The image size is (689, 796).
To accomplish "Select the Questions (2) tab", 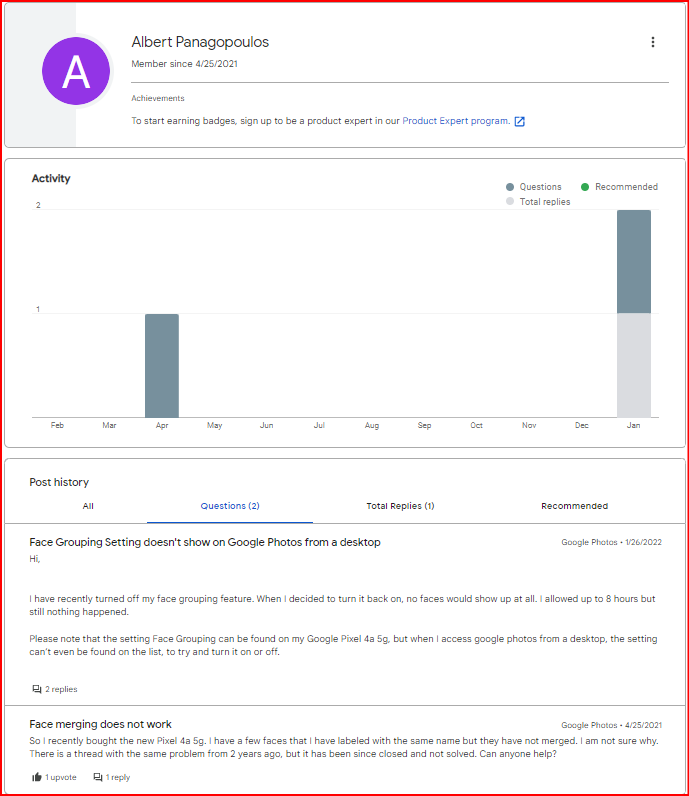I will coord(230,506).
